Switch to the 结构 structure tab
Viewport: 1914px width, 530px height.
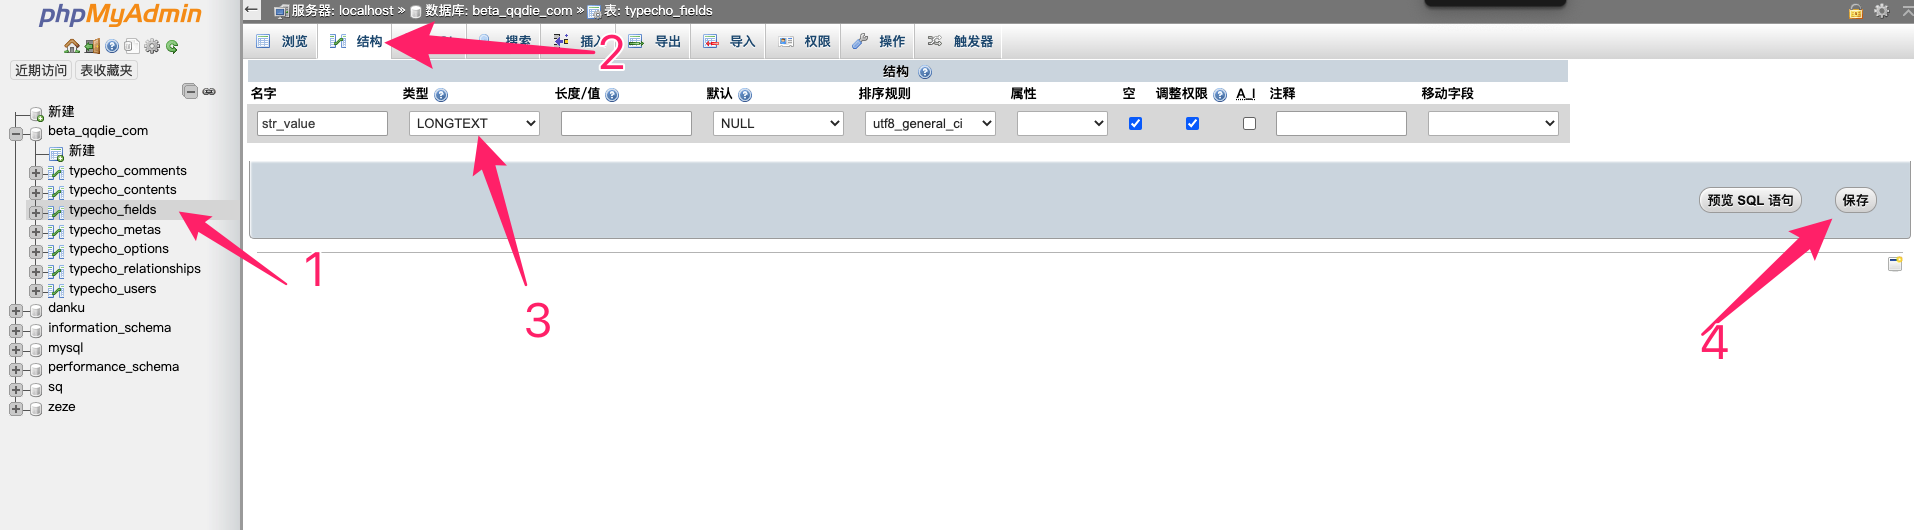point(357,41)
